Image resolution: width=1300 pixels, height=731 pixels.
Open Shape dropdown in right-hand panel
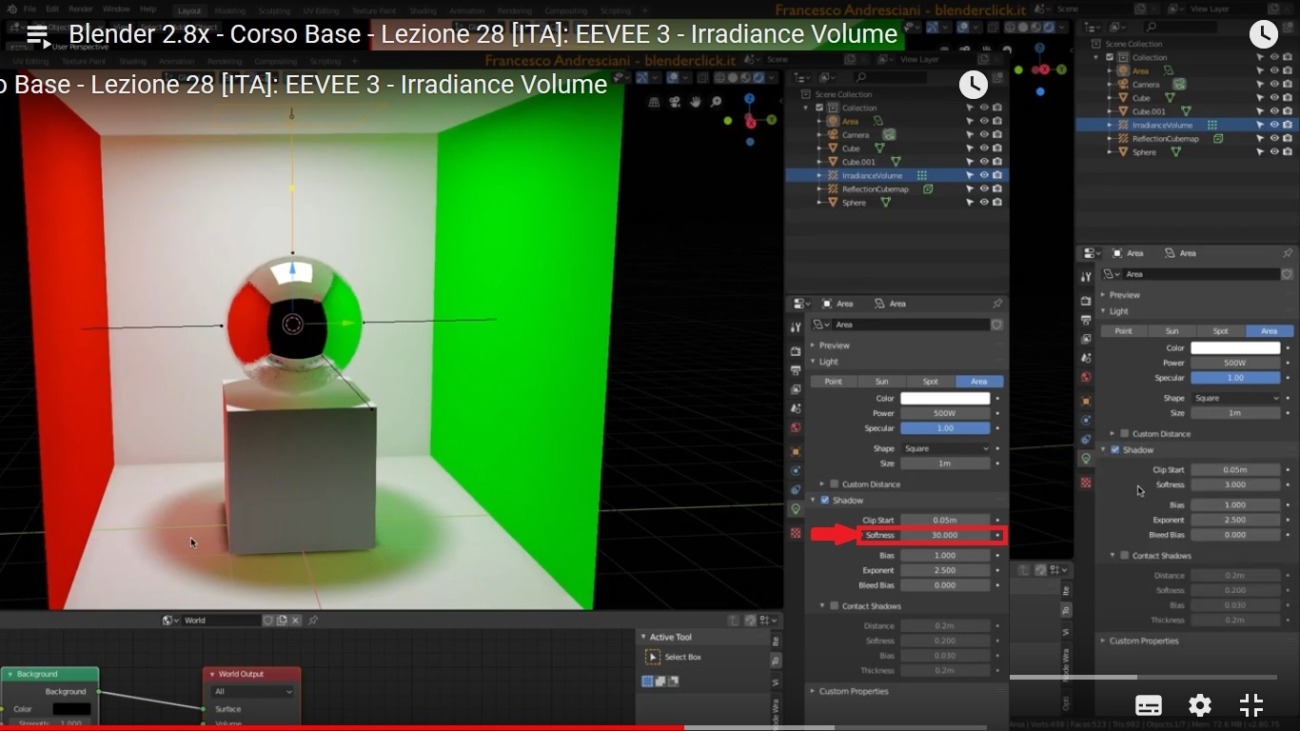coord(1236,398)
